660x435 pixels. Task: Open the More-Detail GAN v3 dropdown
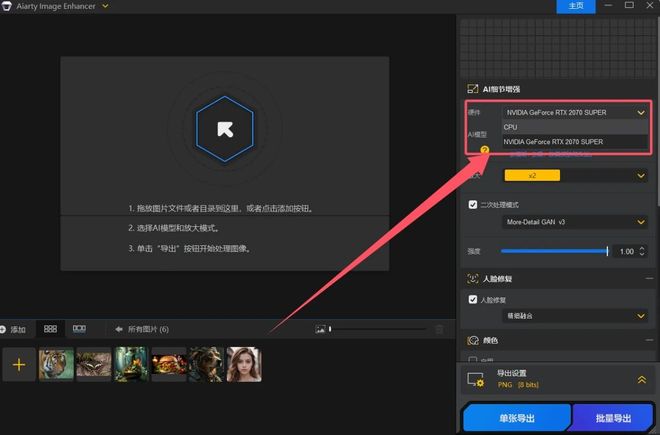click(575, 222)
